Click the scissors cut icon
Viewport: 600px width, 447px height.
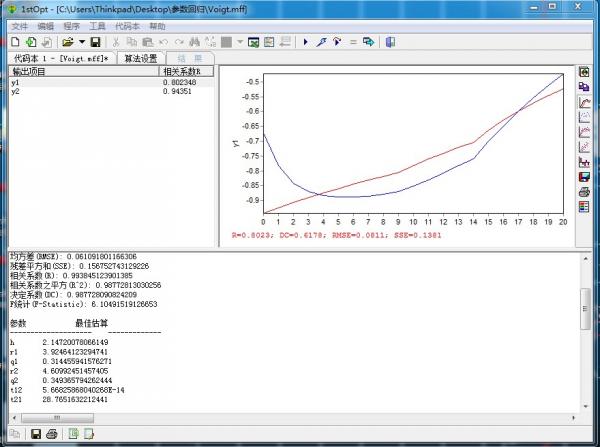[x=116, y=42]
